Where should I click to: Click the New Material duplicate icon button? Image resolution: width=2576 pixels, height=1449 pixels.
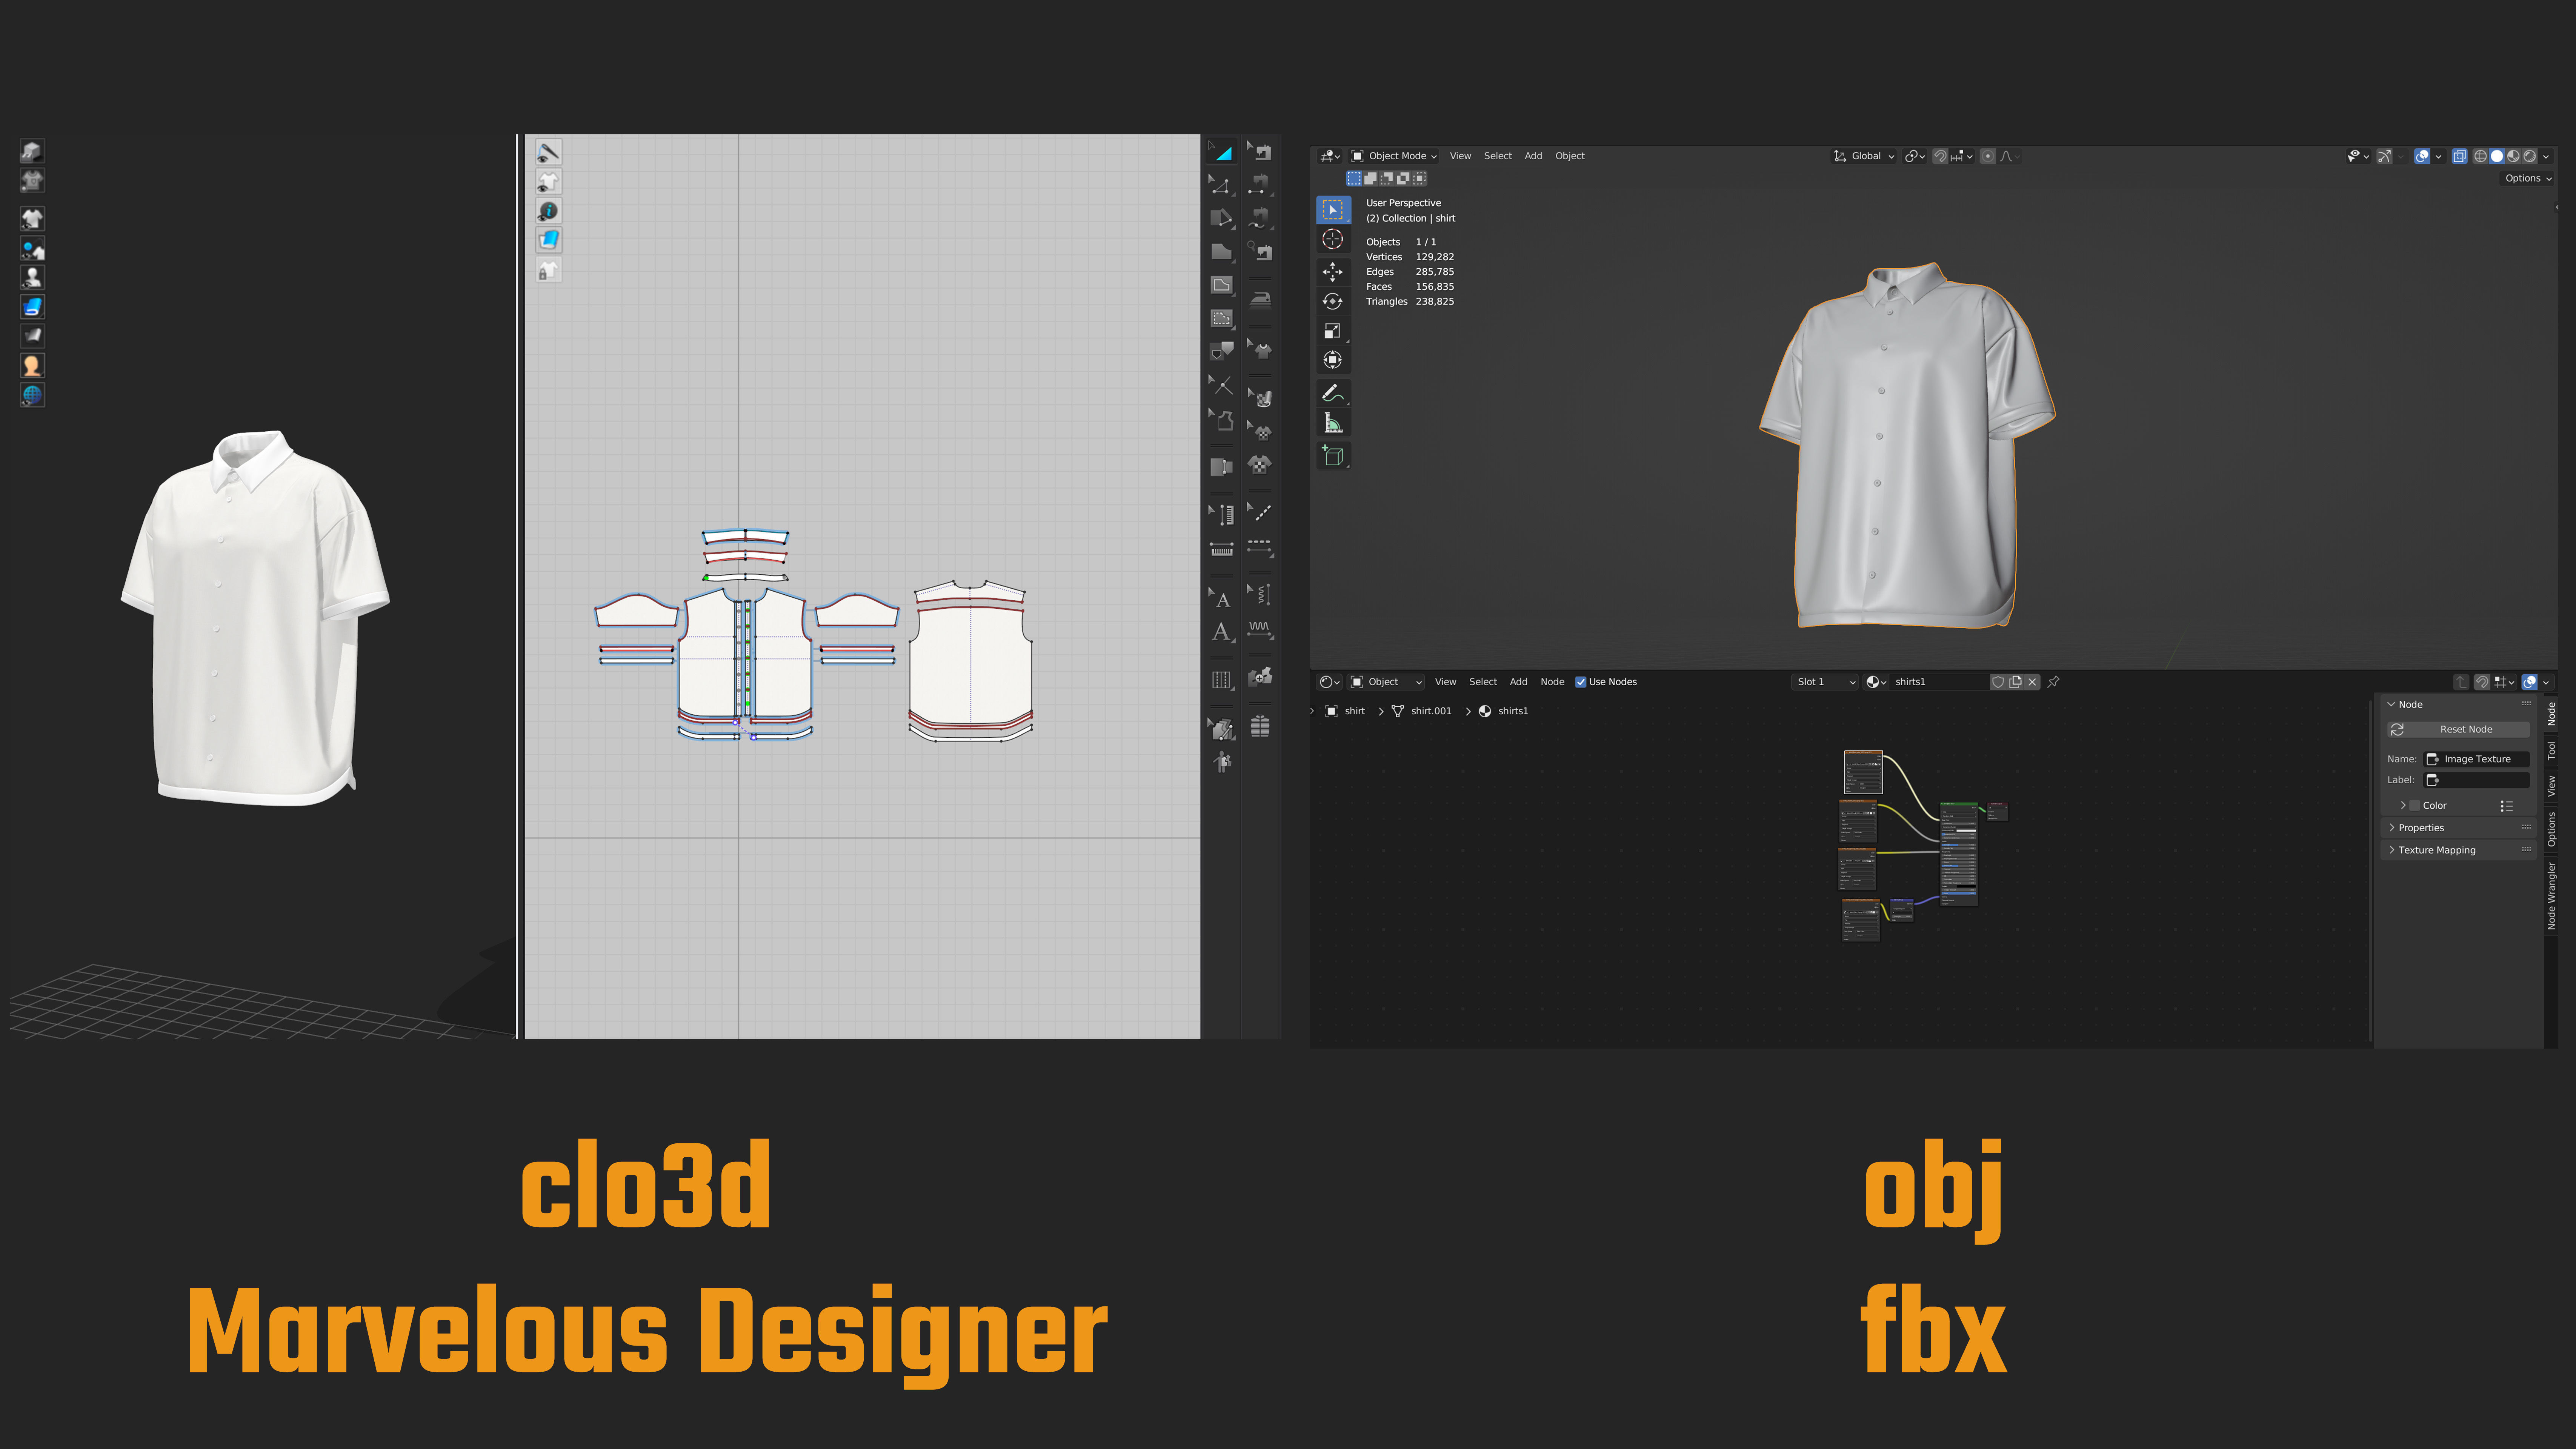[2015, 682]
